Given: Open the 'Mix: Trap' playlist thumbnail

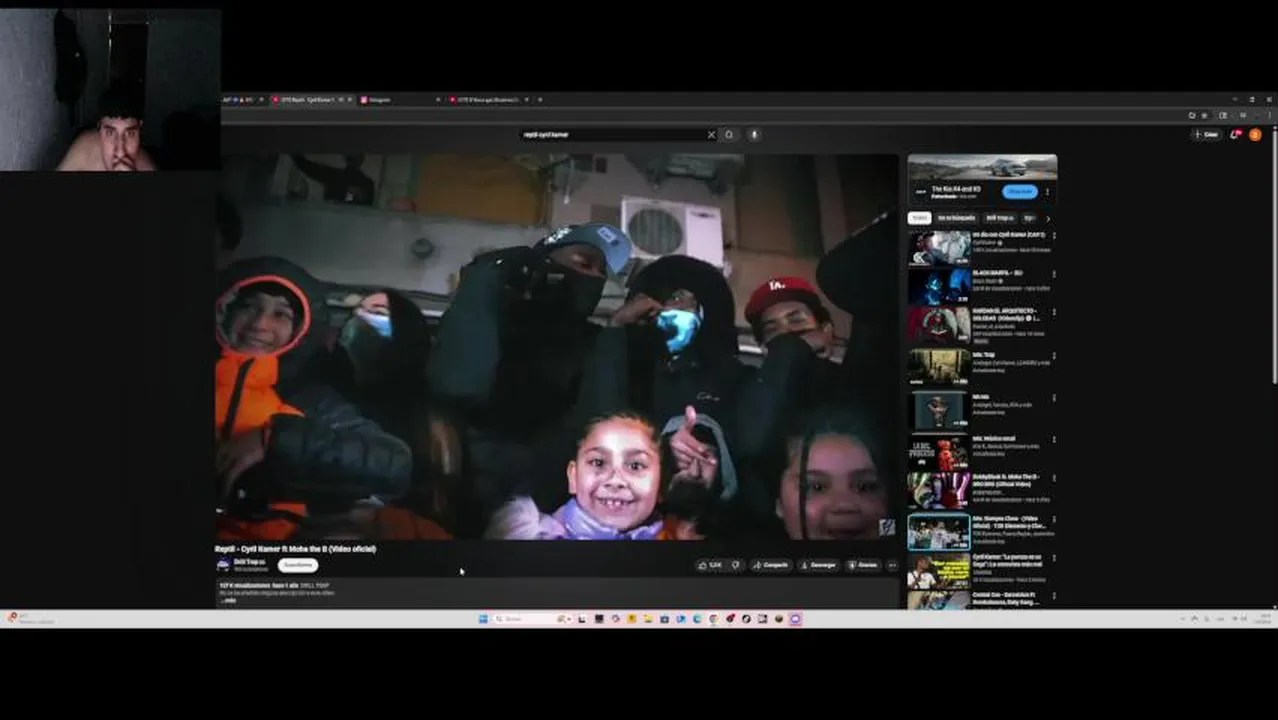Looking at the screenshot, I should tap(938, 367).
